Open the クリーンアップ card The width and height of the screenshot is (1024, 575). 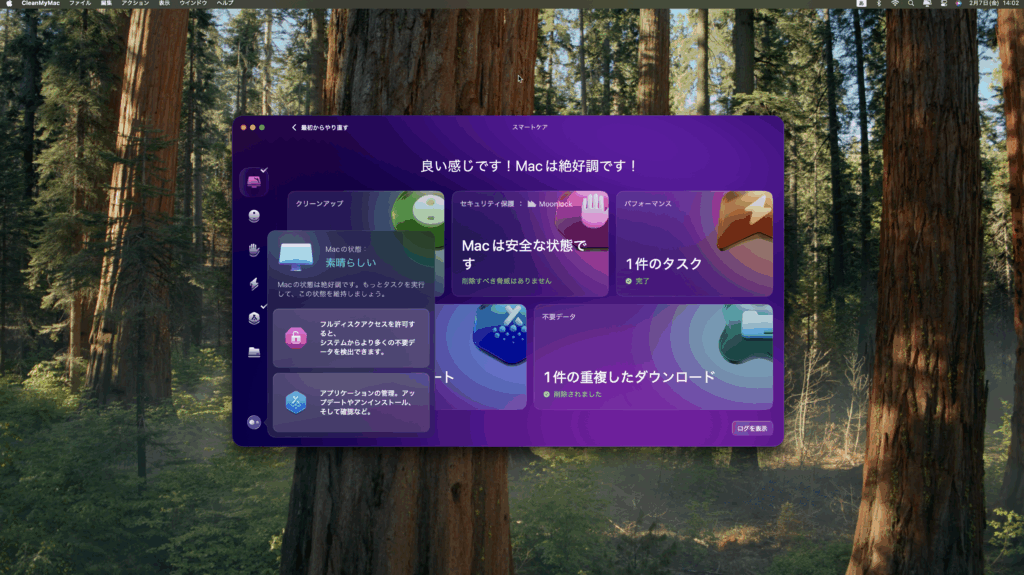tap(366, 210)
